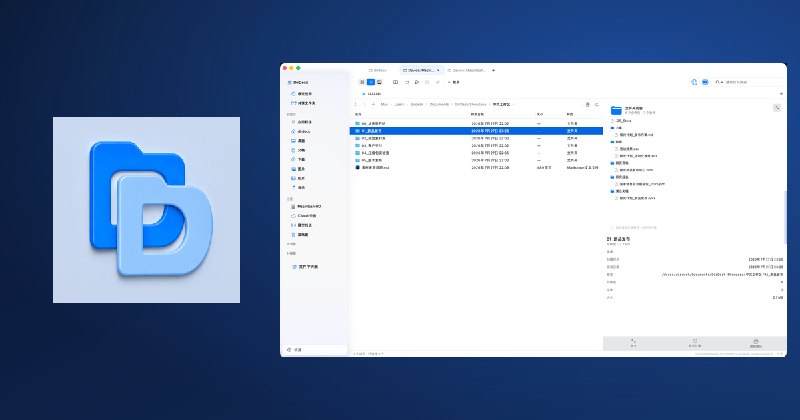
Task: Toggle the blue preview panel button
Action: click(x=705, y=82)
